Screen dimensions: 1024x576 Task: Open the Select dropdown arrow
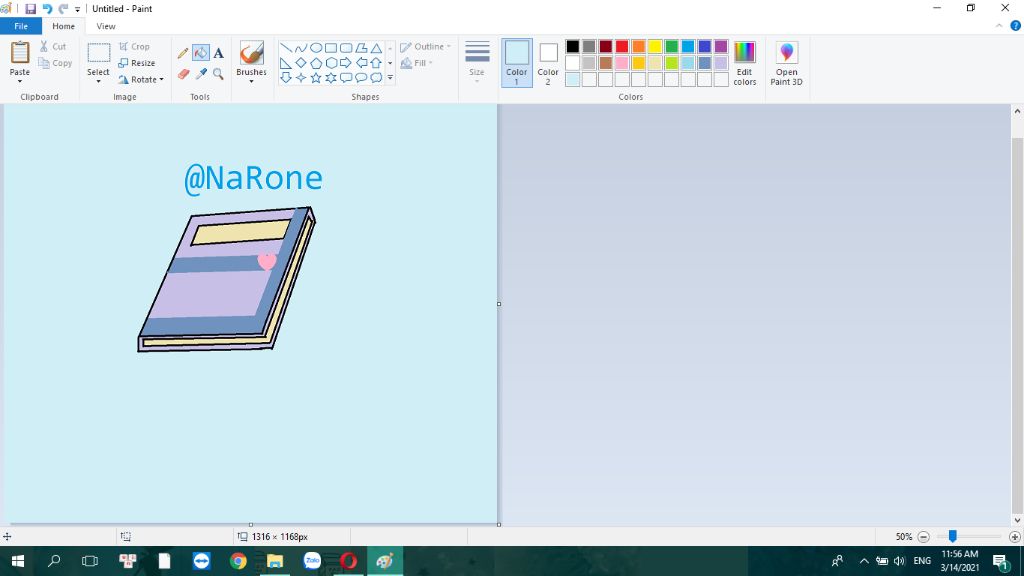pyautogui.click(x=98, y=81)
